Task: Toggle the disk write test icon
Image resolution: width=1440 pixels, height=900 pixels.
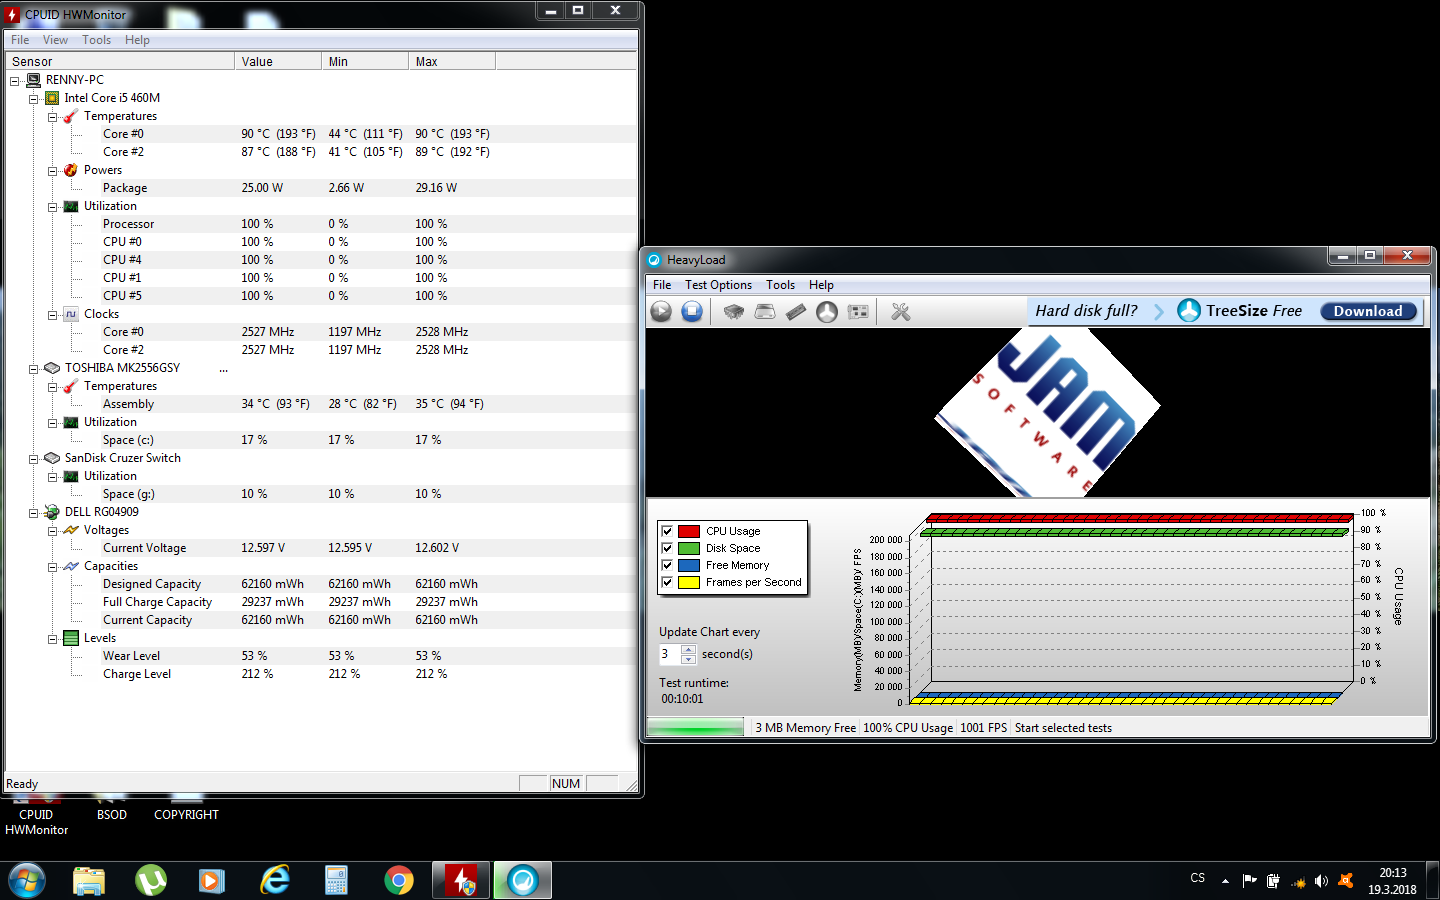Action: [765, 312]
